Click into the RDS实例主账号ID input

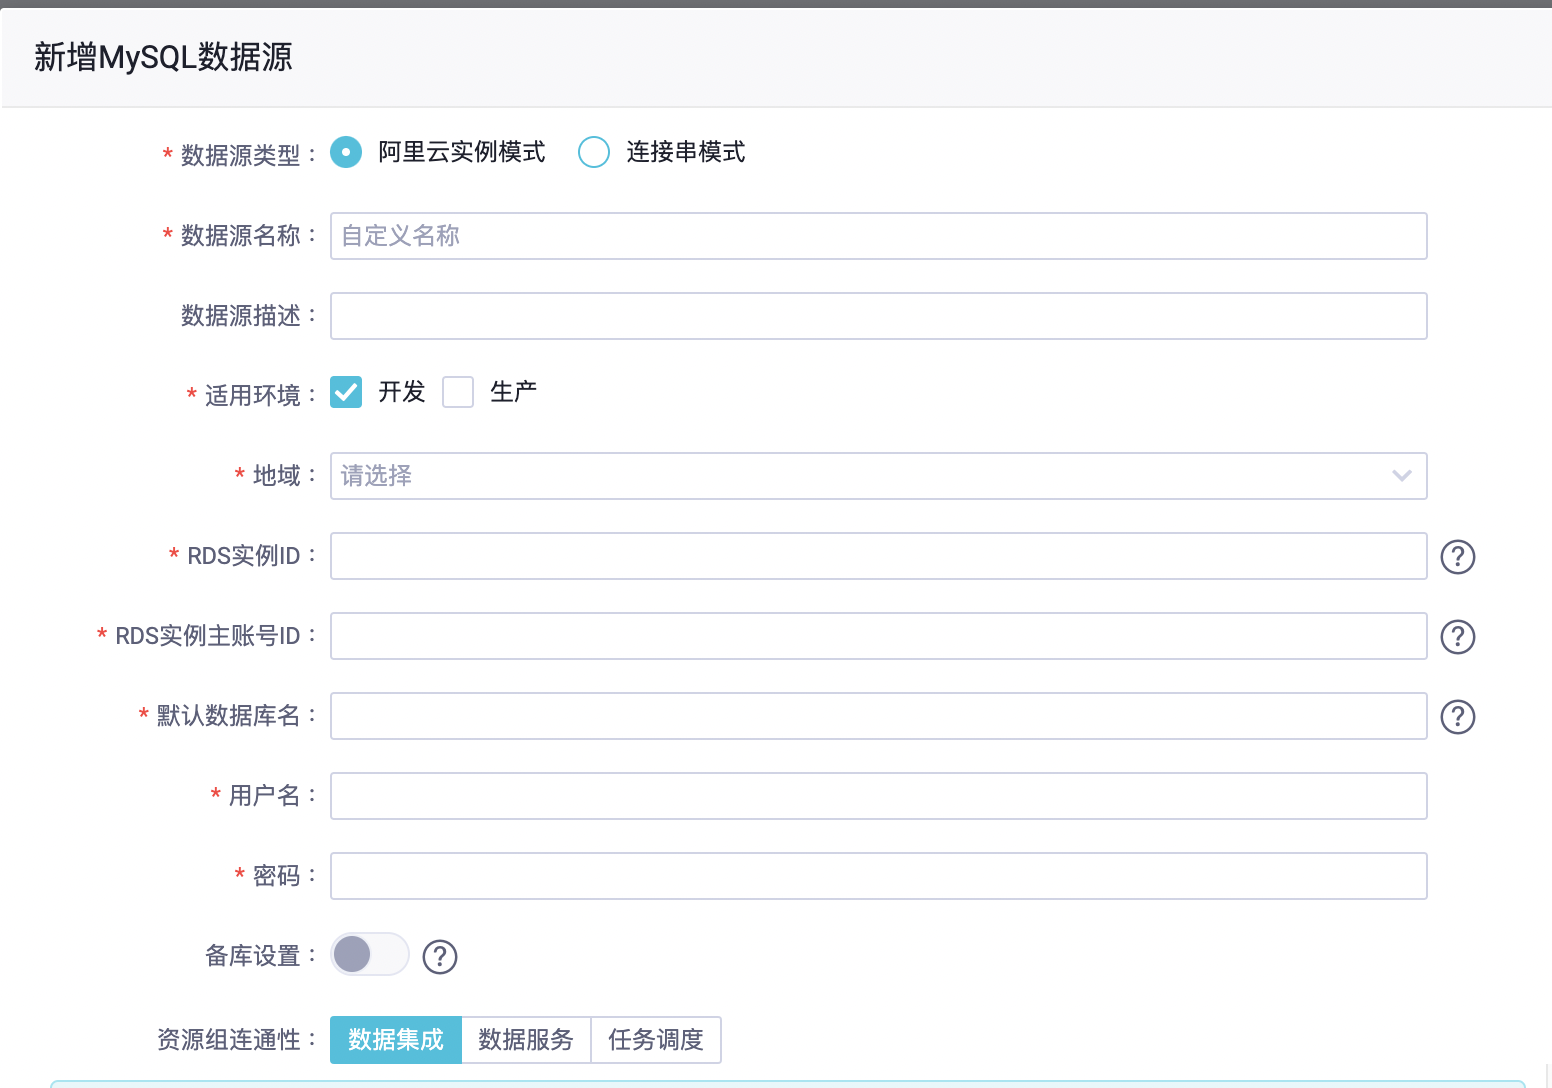pos(878,636)
